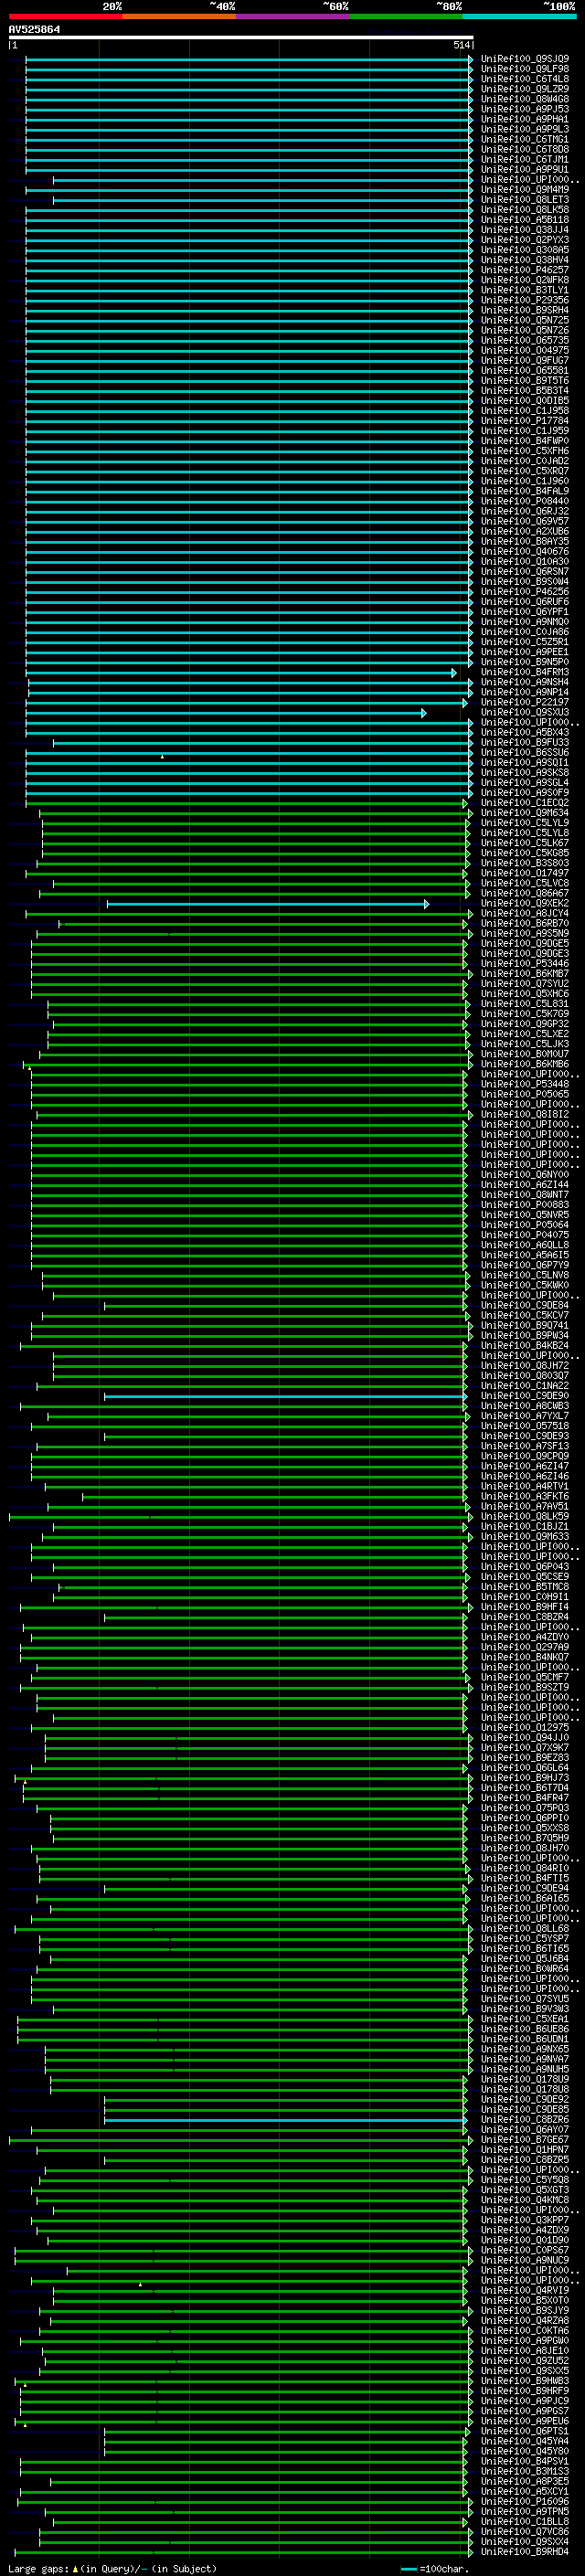Select the UniRef100_P46257 label

click(x=525, y=270)
